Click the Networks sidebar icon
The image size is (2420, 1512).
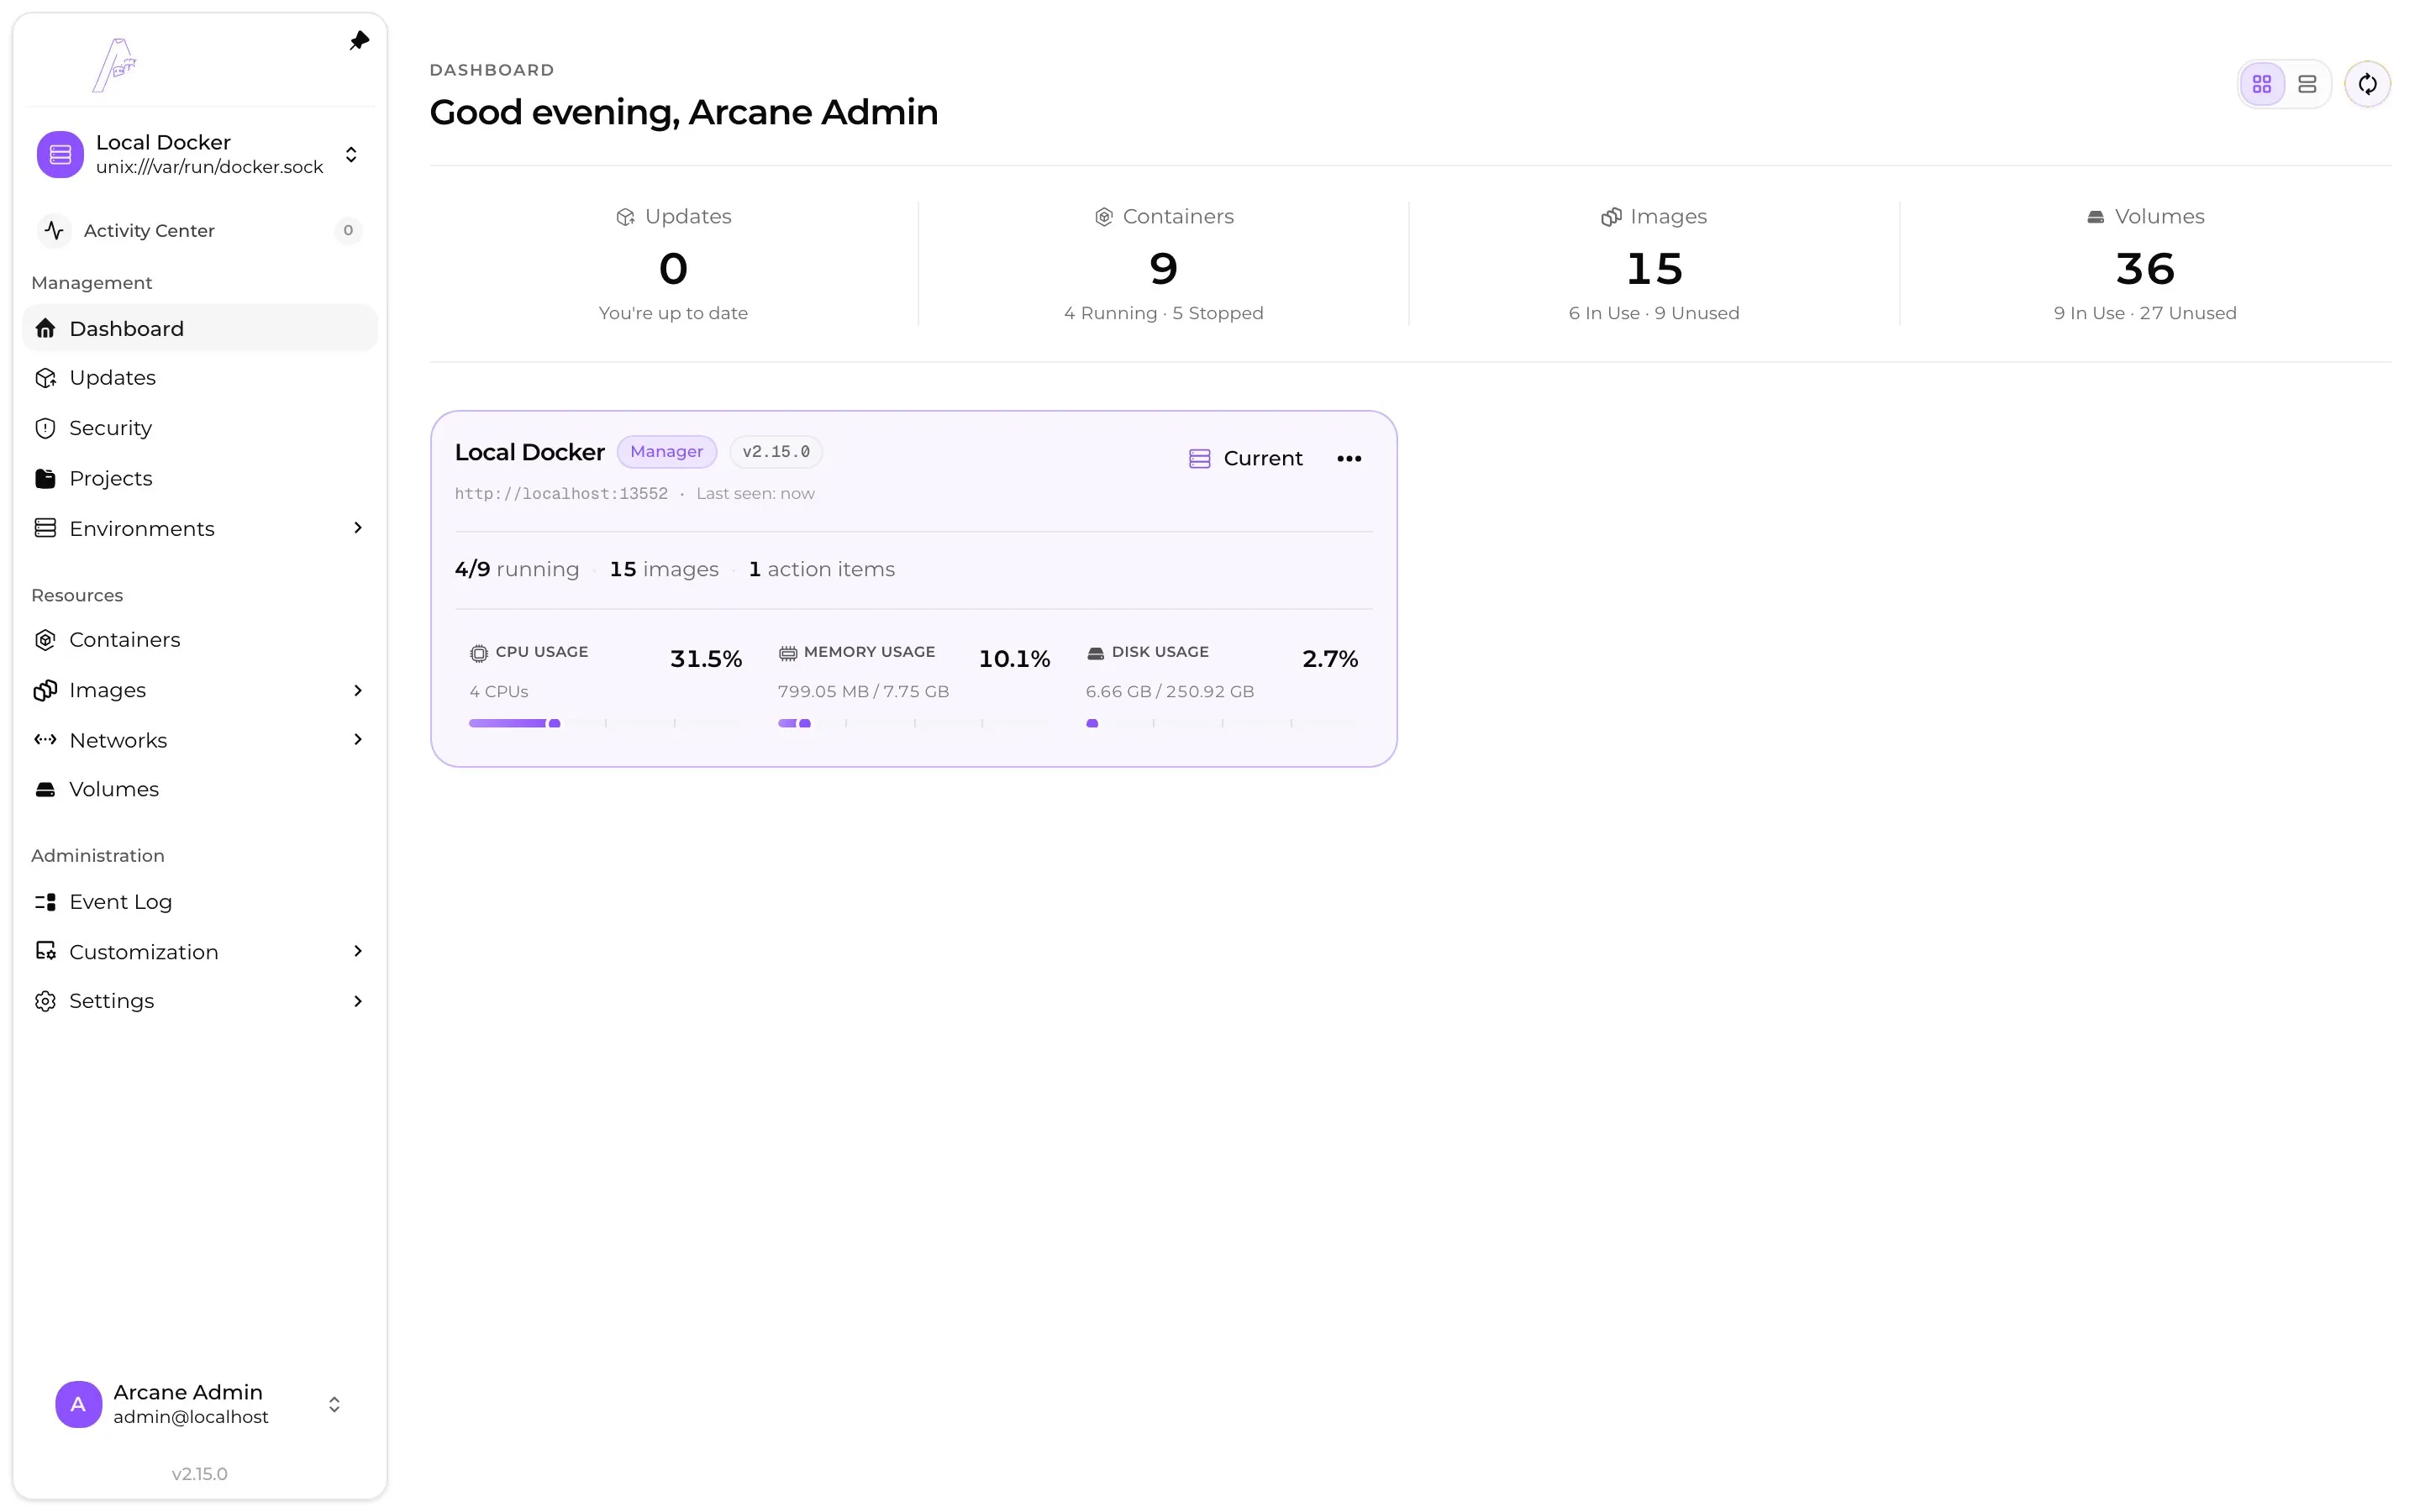pos(45,740)
